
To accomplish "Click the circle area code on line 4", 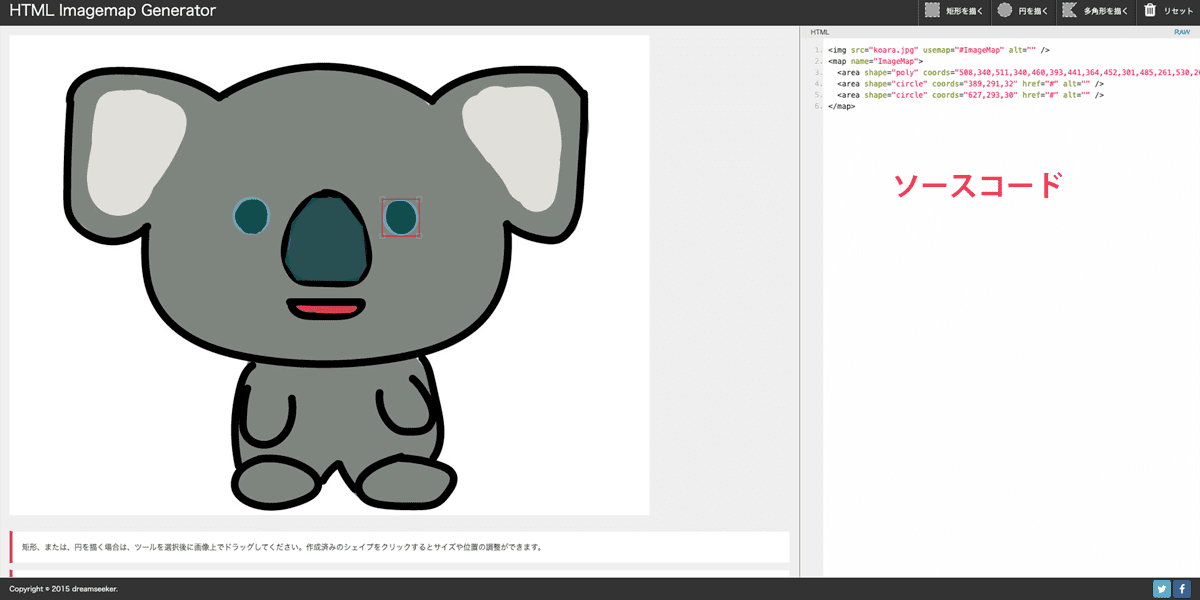I will [970, 84].
